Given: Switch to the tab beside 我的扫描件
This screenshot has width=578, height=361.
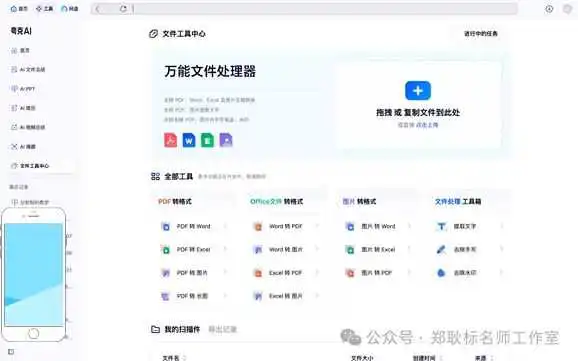Looking at the screenshot, I should [x=223, y=329].
